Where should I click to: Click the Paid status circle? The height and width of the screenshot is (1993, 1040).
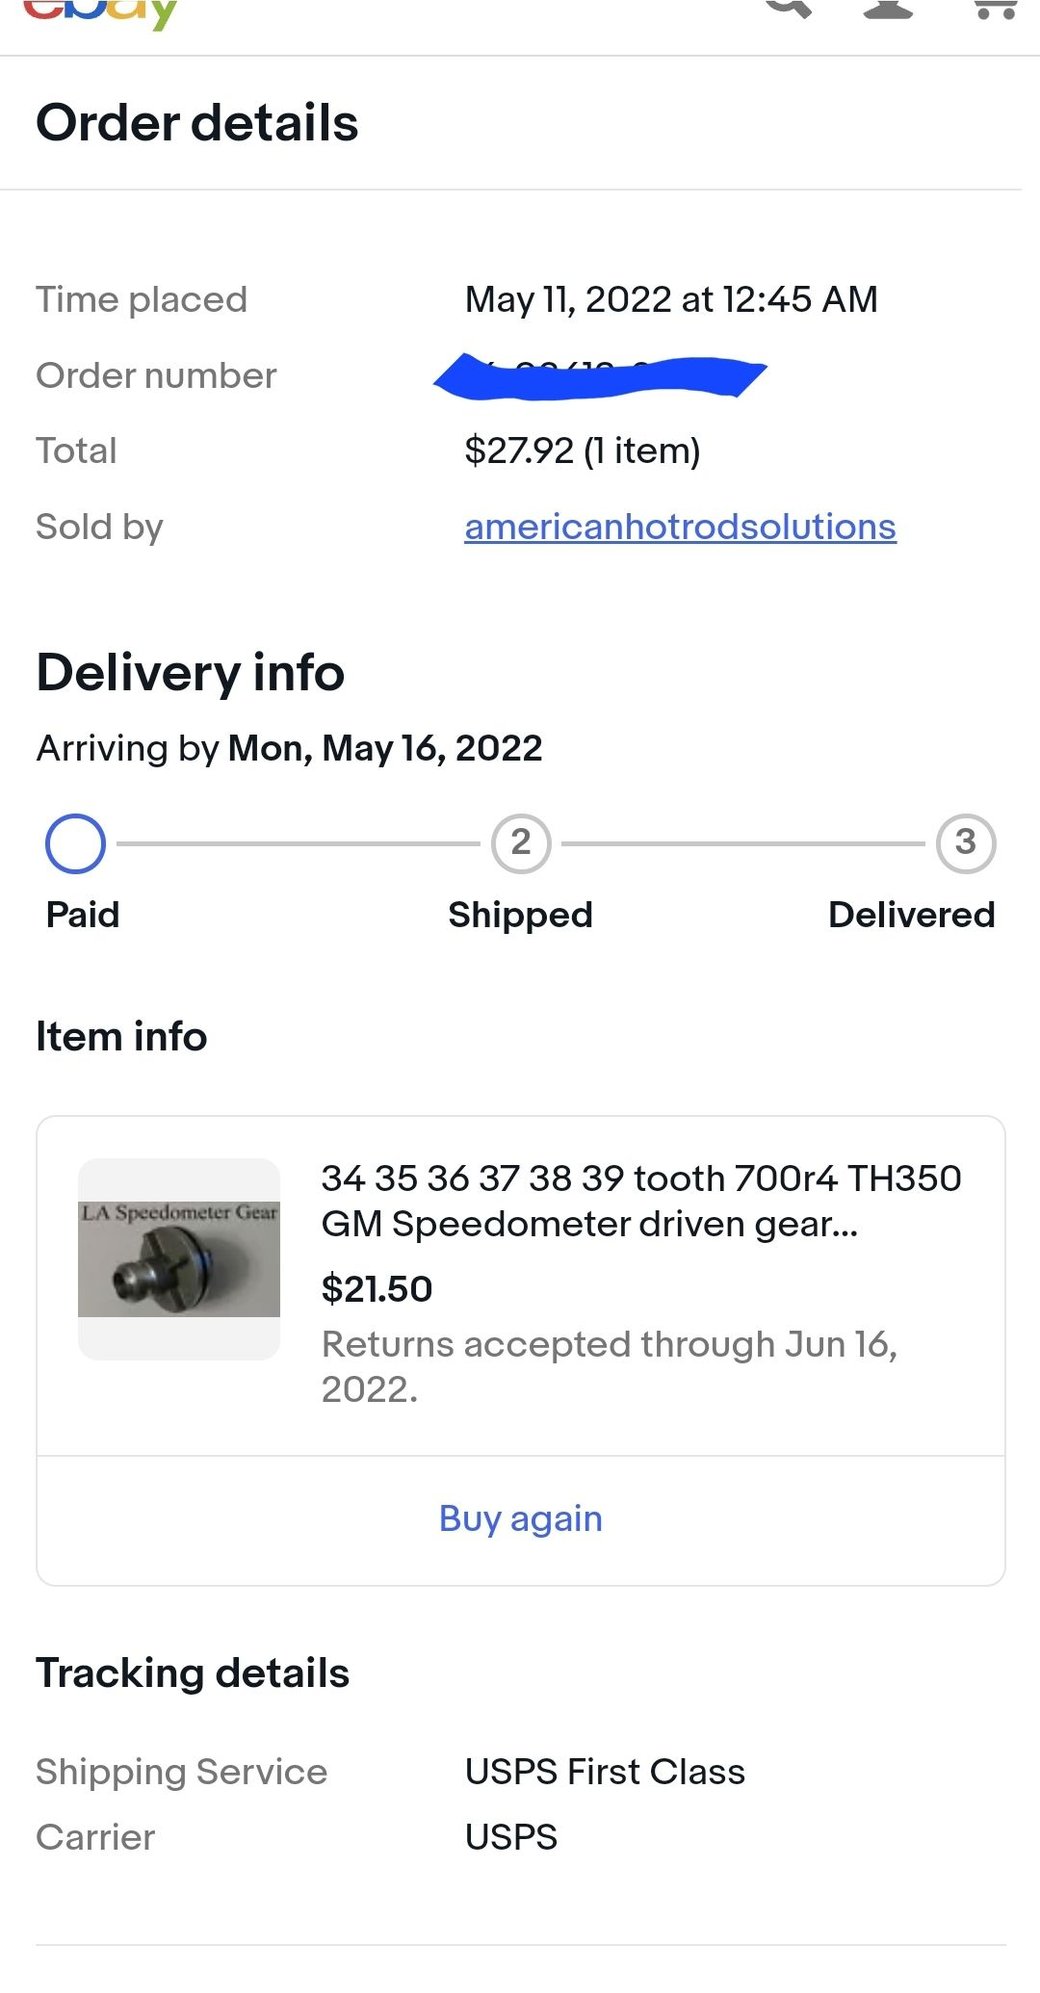75,844
